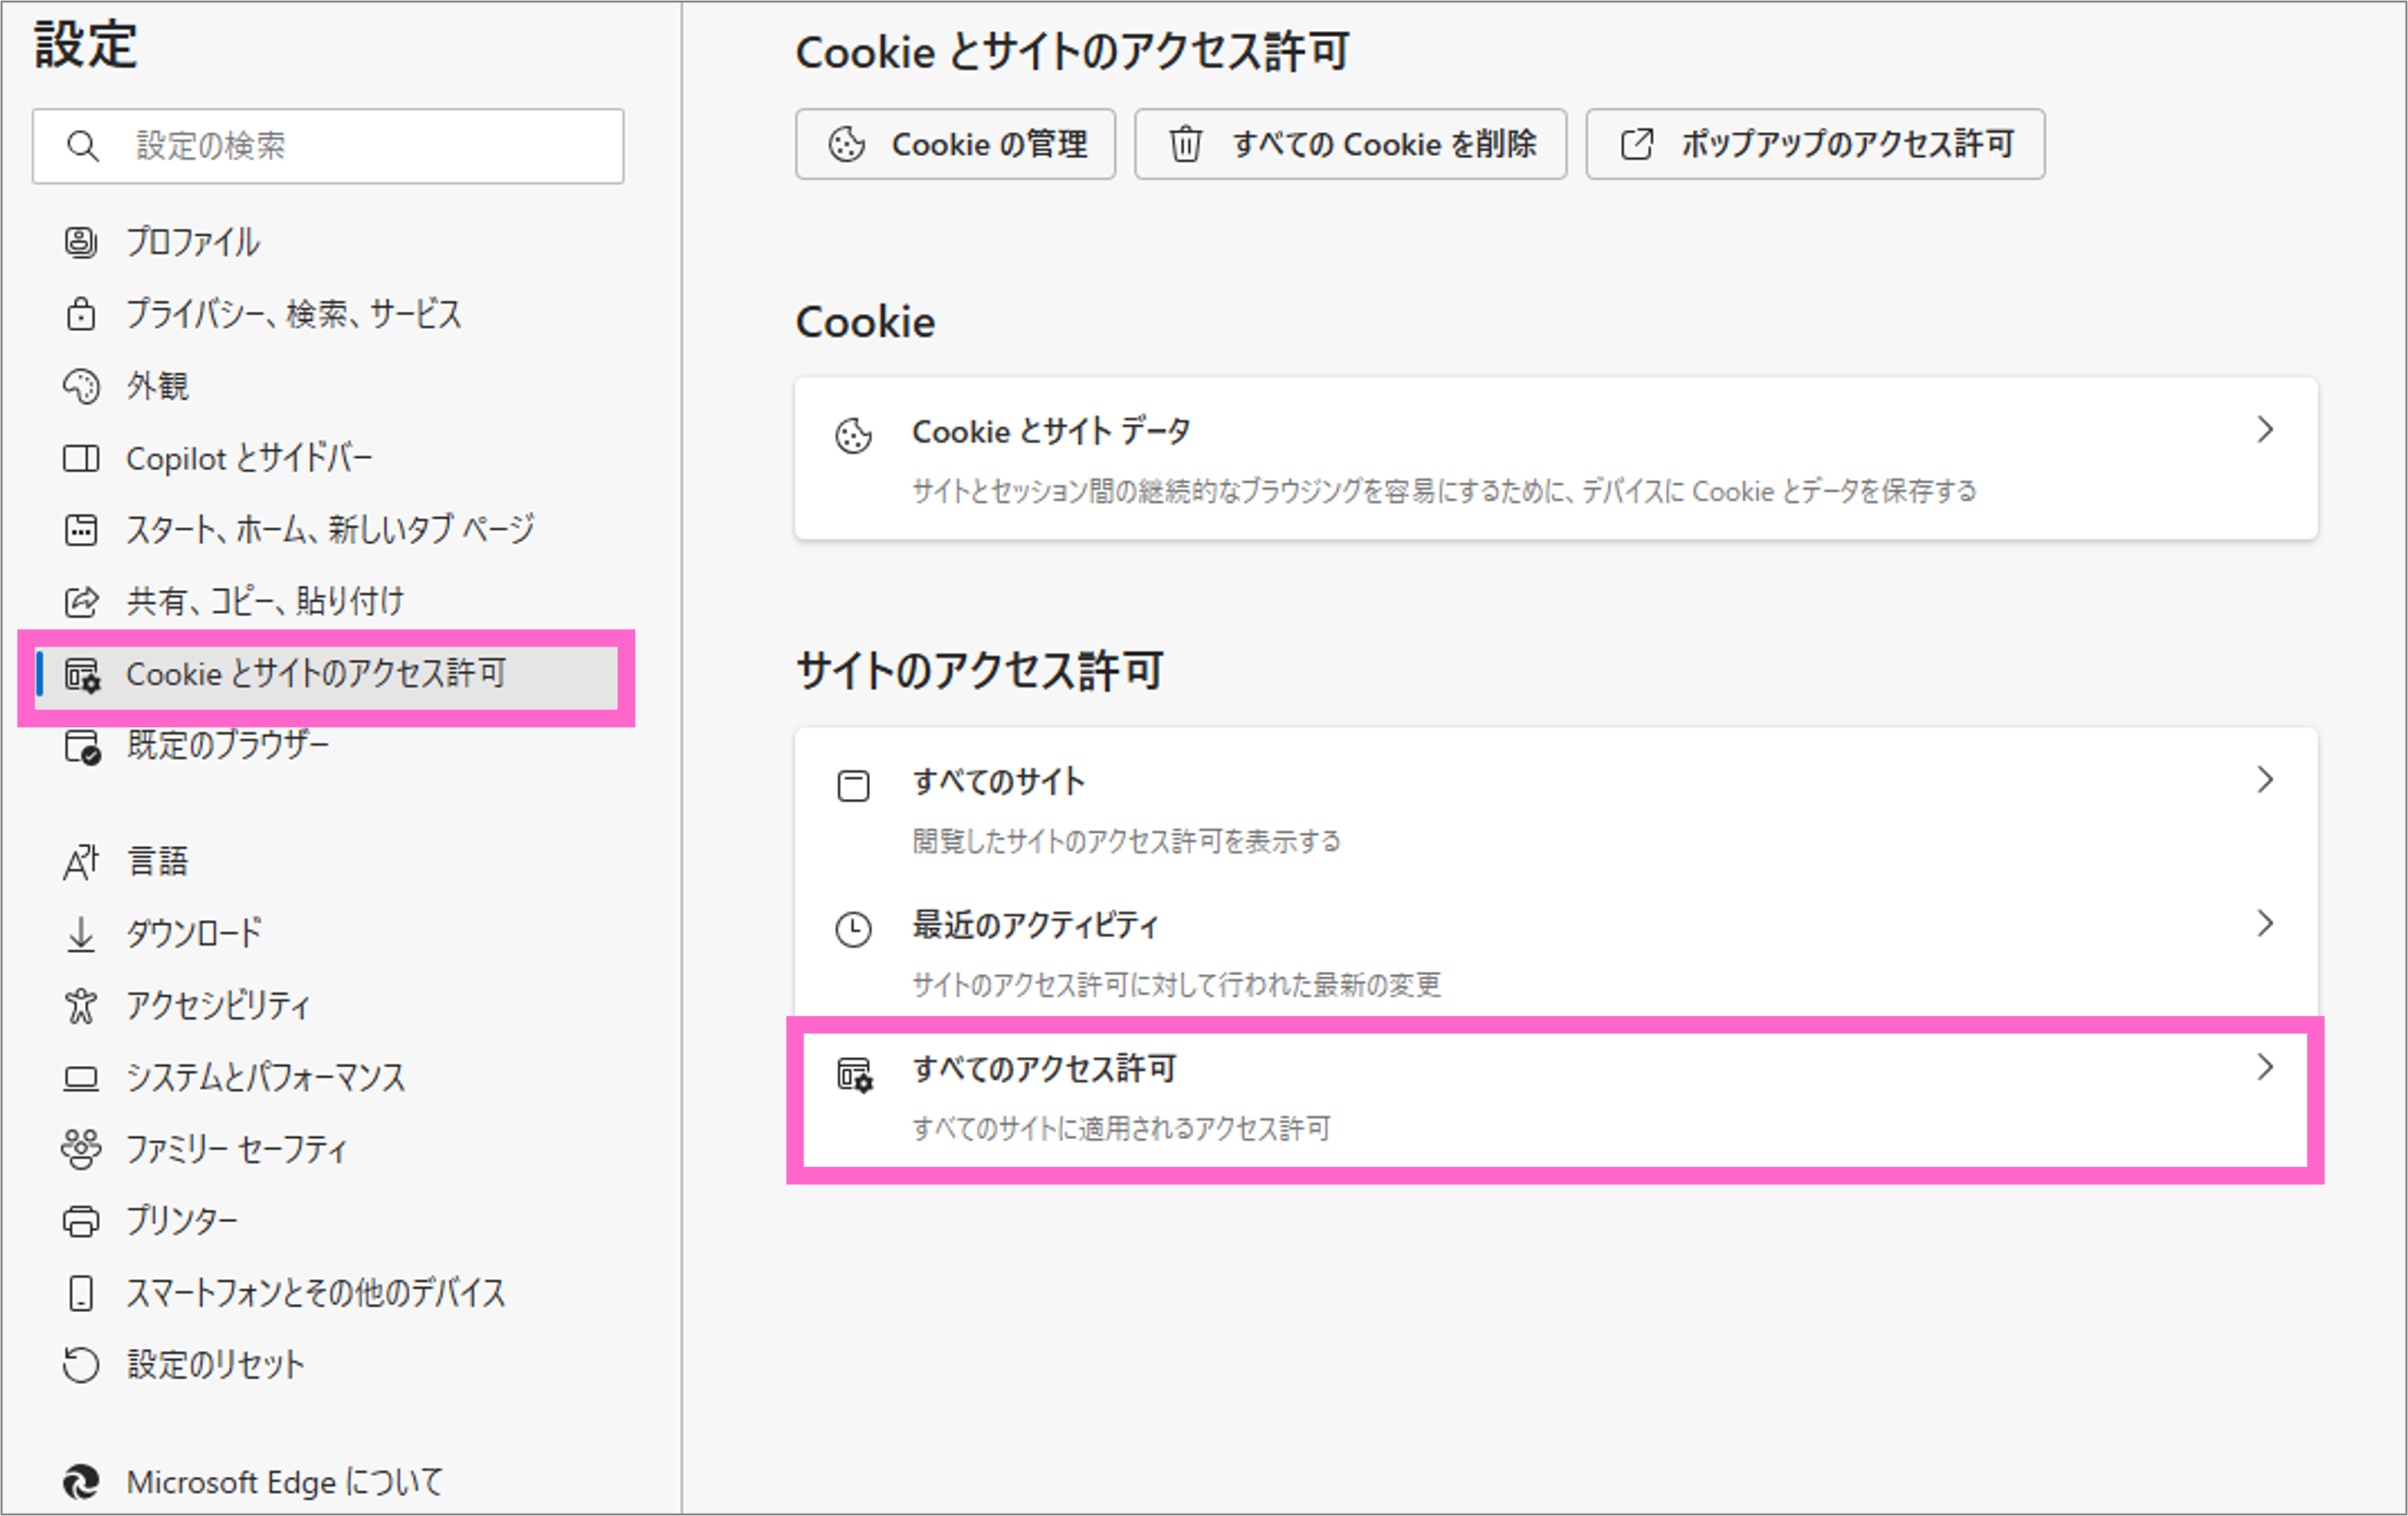Click the lock icon for Privacy settings

tap(80, 314)
